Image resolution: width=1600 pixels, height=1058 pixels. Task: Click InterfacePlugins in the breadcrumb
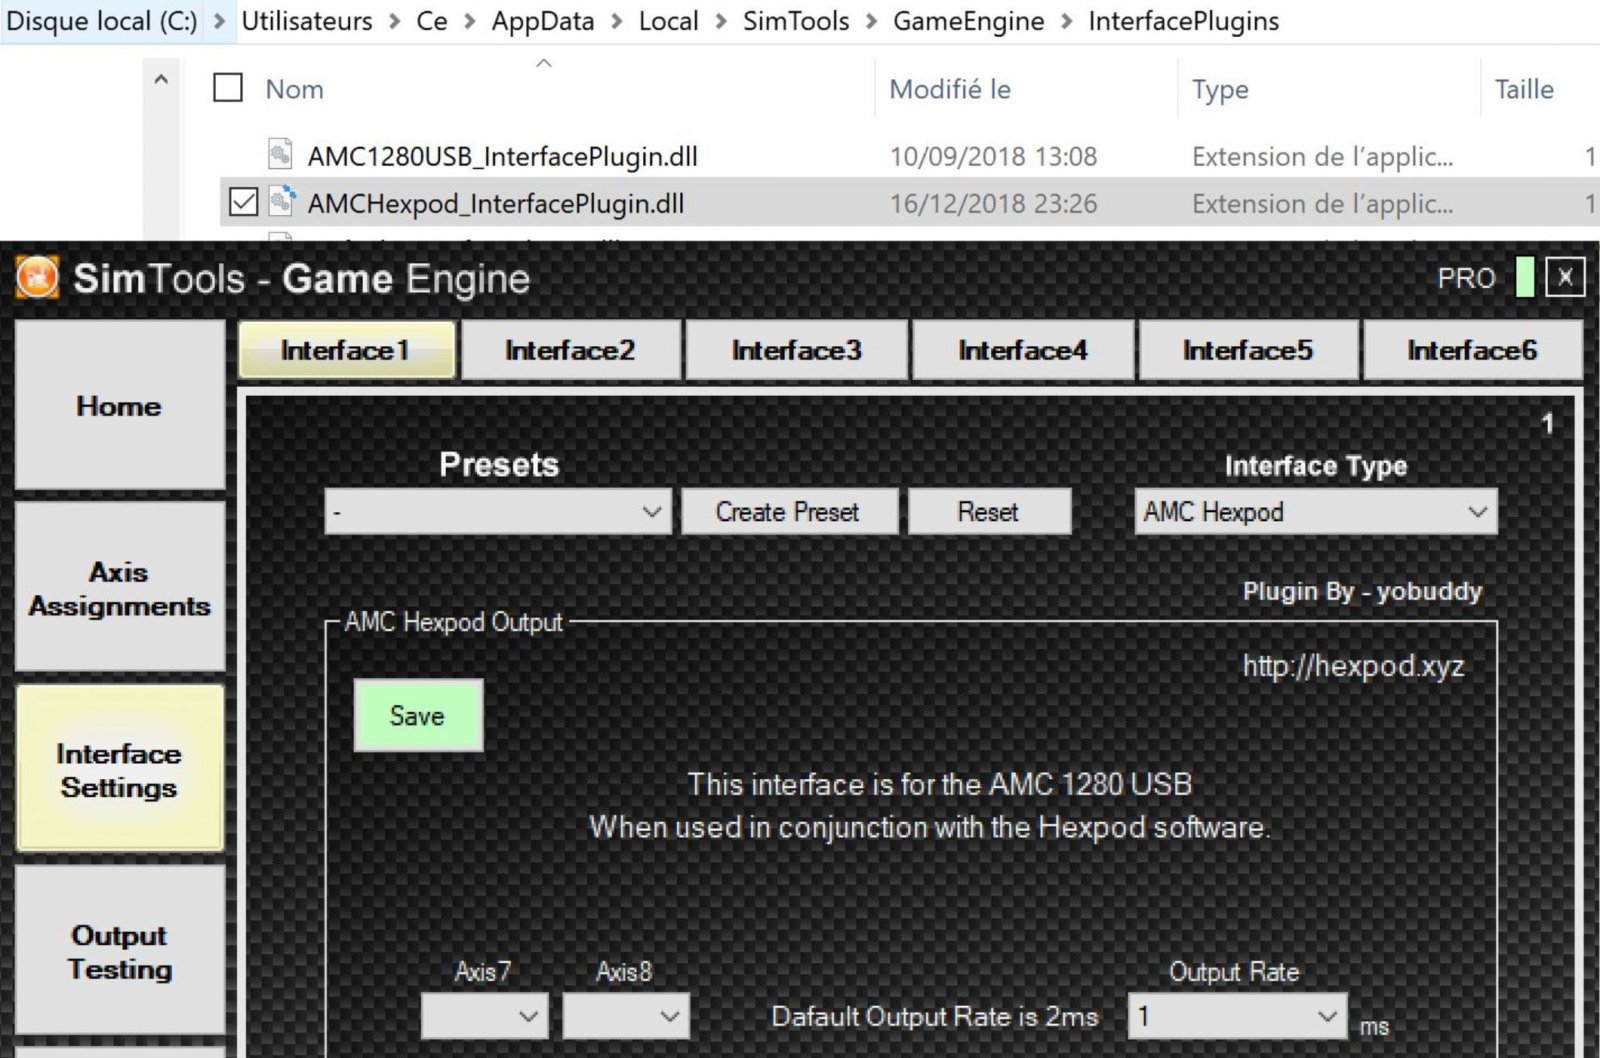coord(1184,21)
